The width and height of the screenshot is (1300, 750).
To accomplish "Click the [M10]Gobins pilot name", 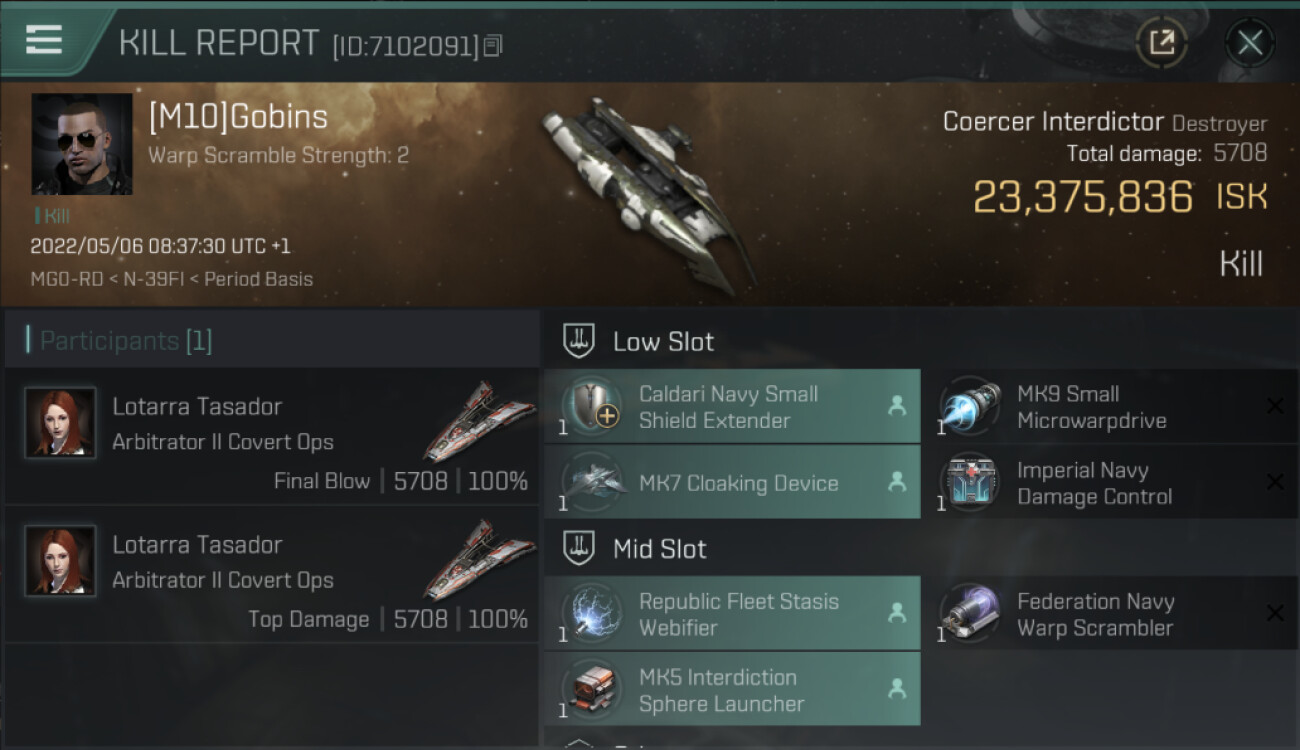I will (x=238, y=117).
